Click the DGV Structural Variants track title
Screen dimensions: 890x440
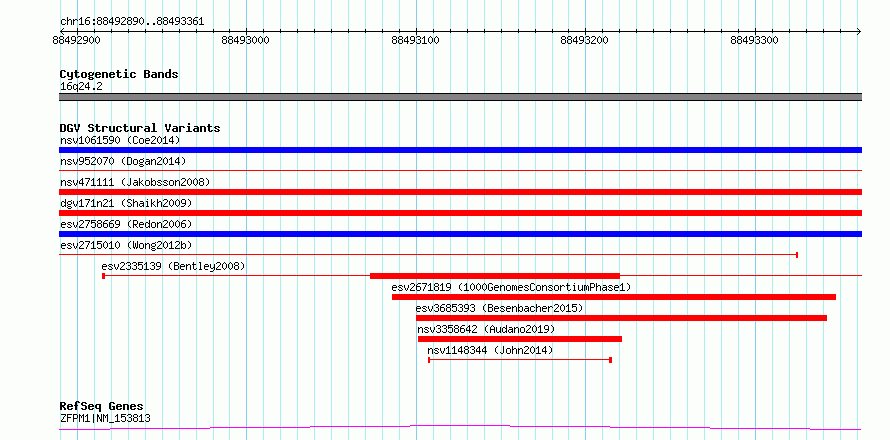click(x=140, y=128)
